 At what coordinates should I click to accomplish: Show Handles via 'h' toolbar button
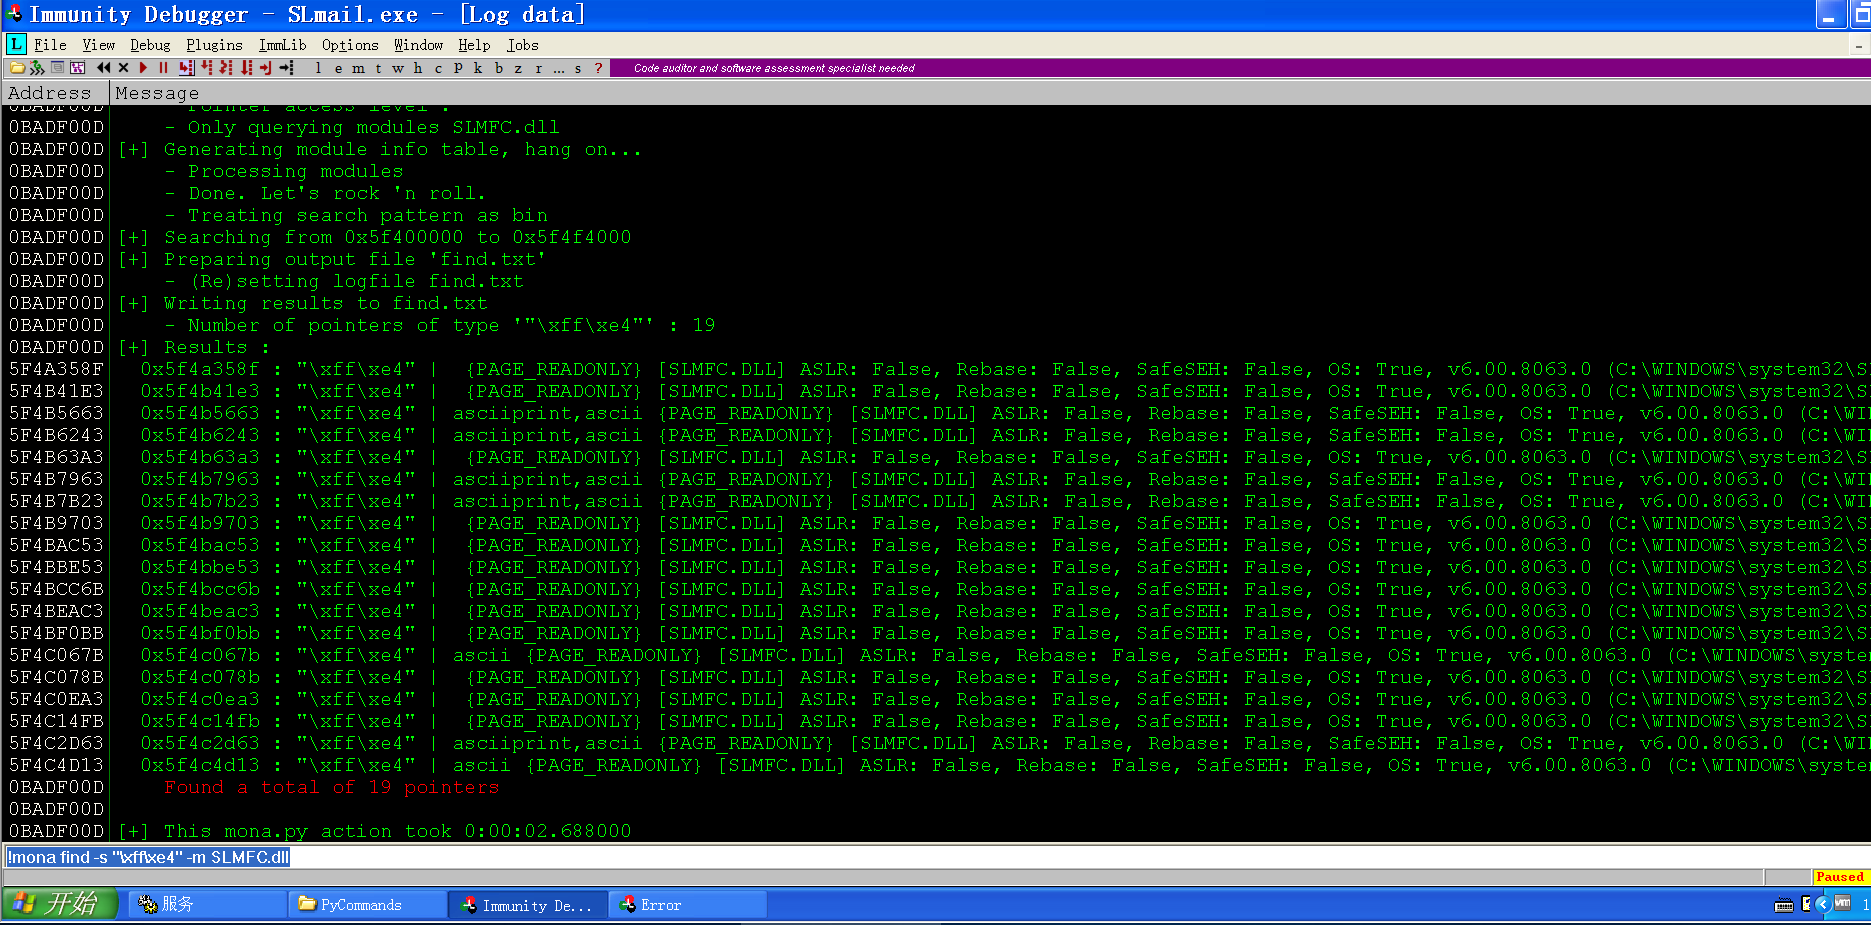click(x=418, y=68)
